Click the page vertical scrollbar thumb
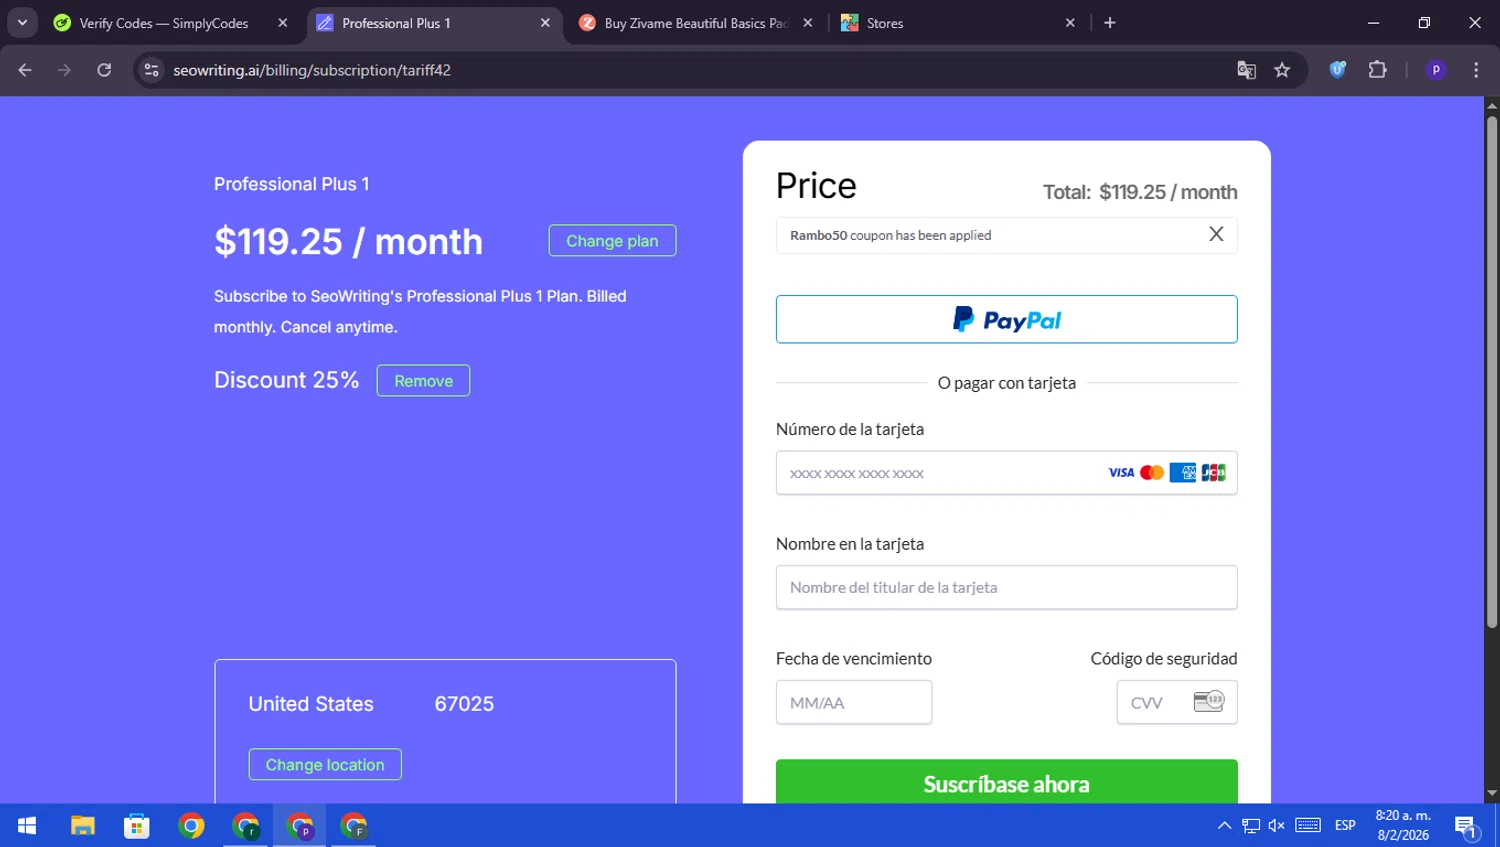This screenshot has height=847, width=1500. click(1492, 372)
